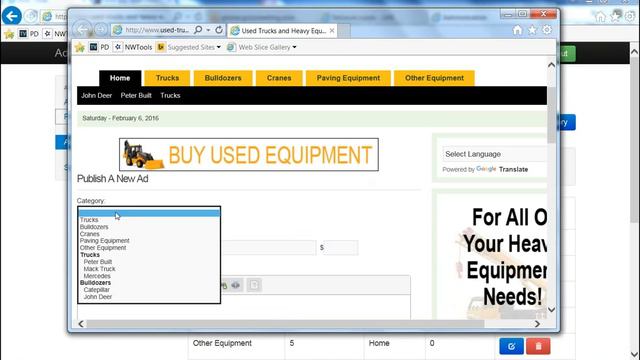The height and width of the screenshot is (360, 640).
Task: Open Home icon in background browser
Action: (x=600, y=17)
